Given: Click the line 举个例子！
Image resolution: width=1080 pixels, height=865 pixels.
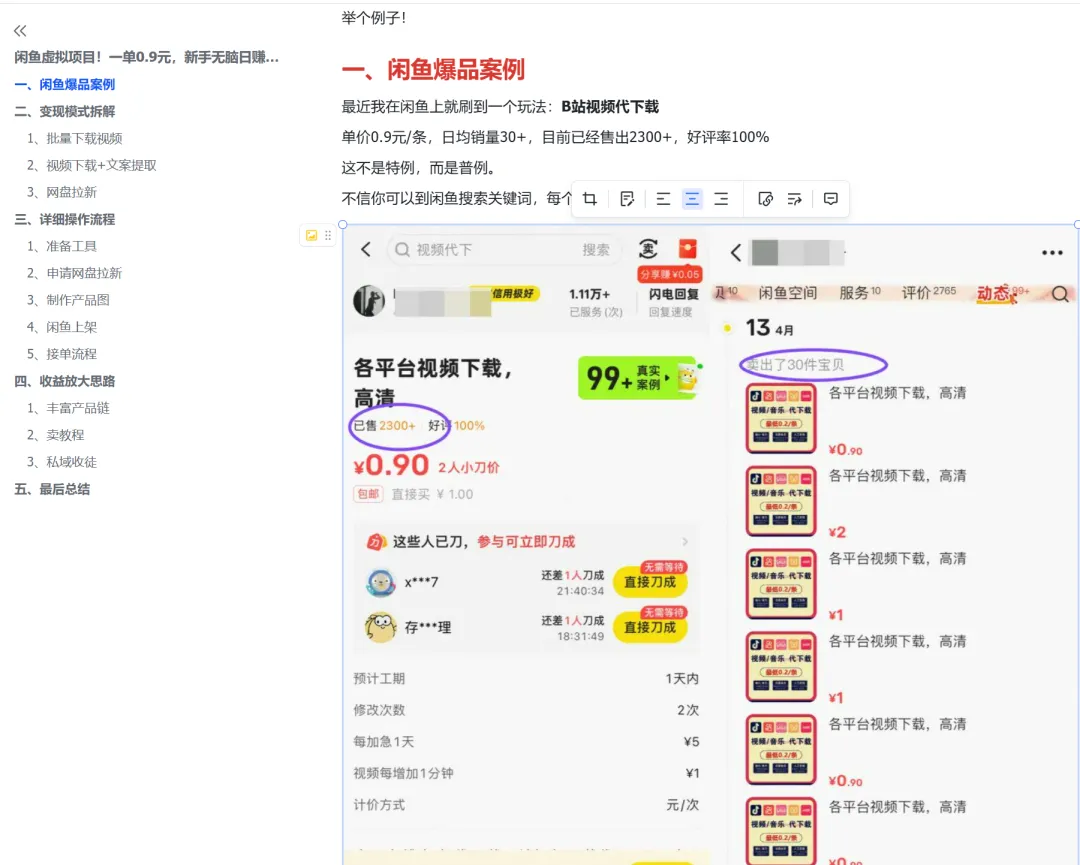Looking at the screenshot, I should [x=374, y=18].
